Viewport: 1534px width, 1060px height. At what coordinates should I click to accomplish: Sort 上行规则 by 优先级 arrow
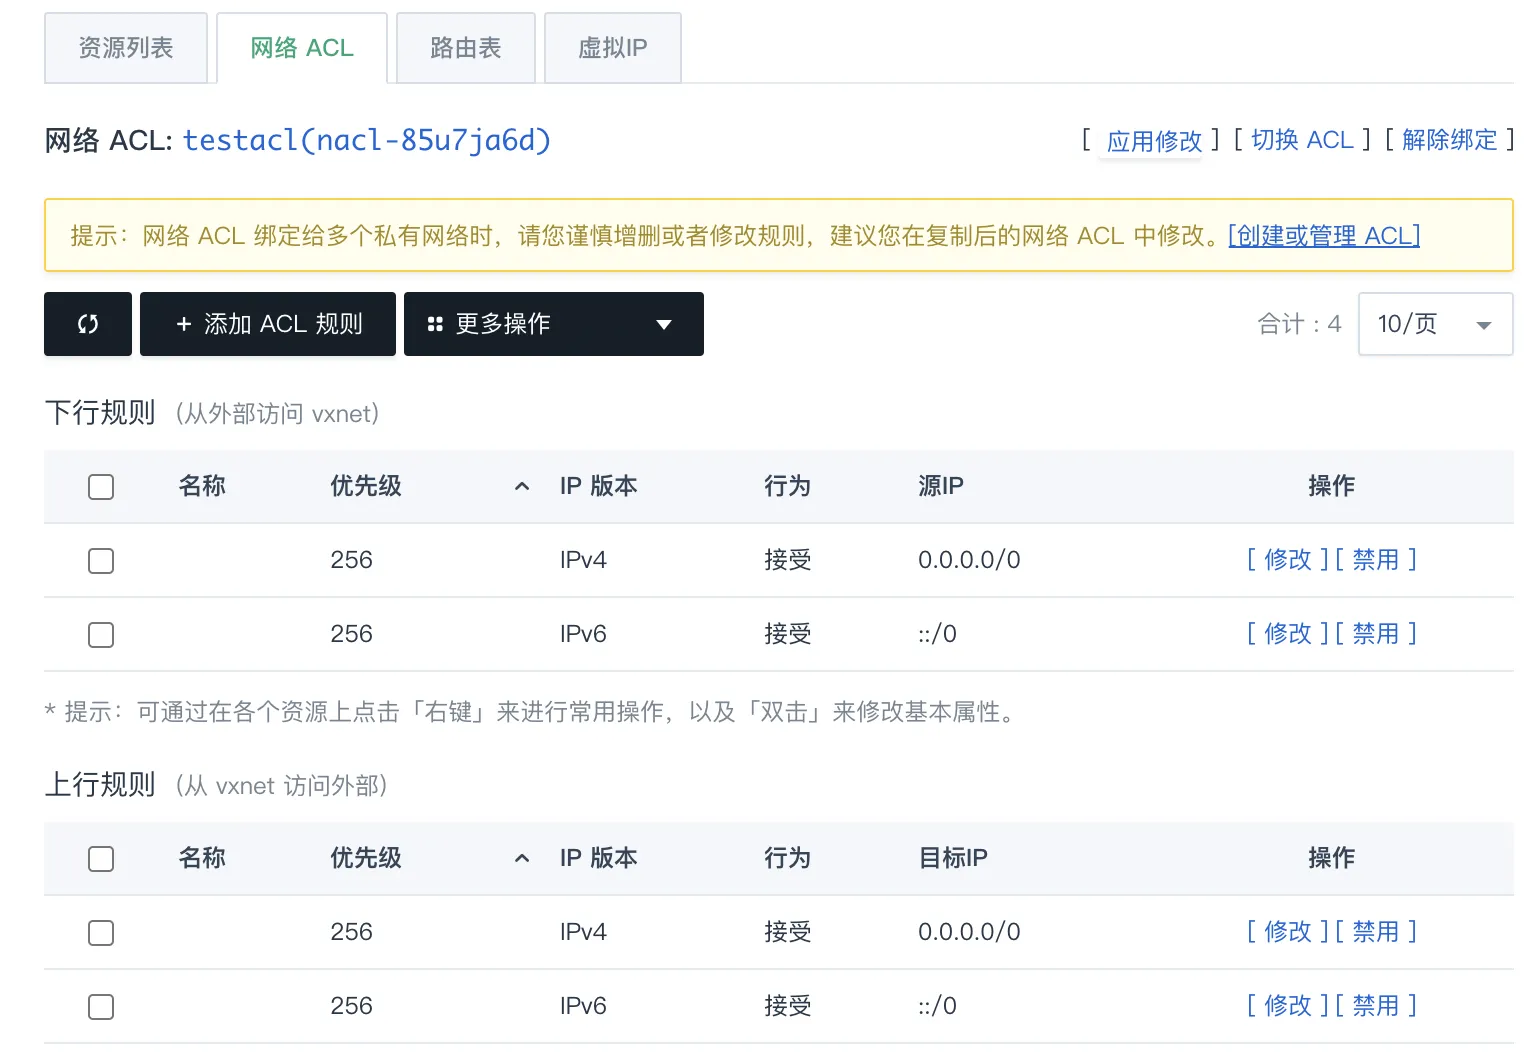pyautogui.click(x=521, y=859)
